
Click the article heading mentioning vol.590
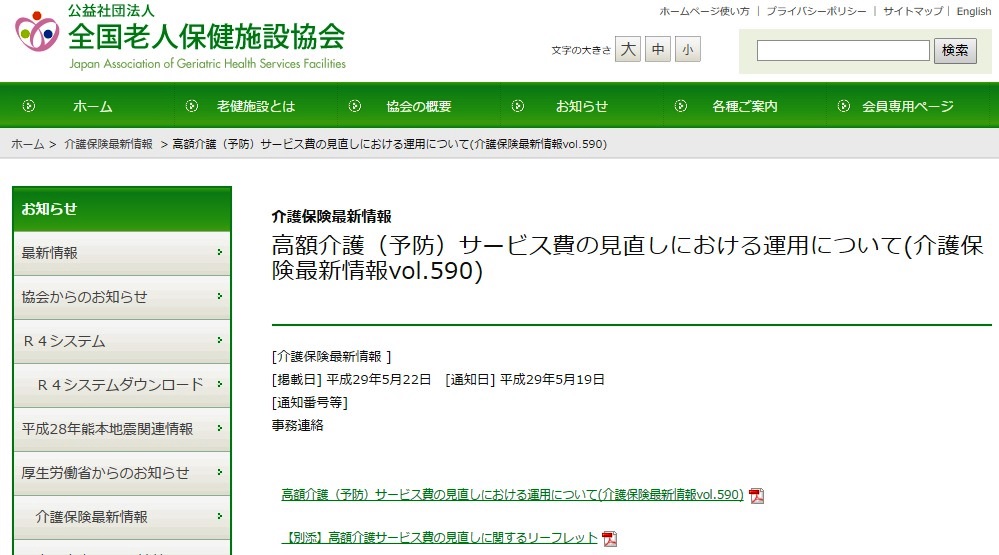628,257
